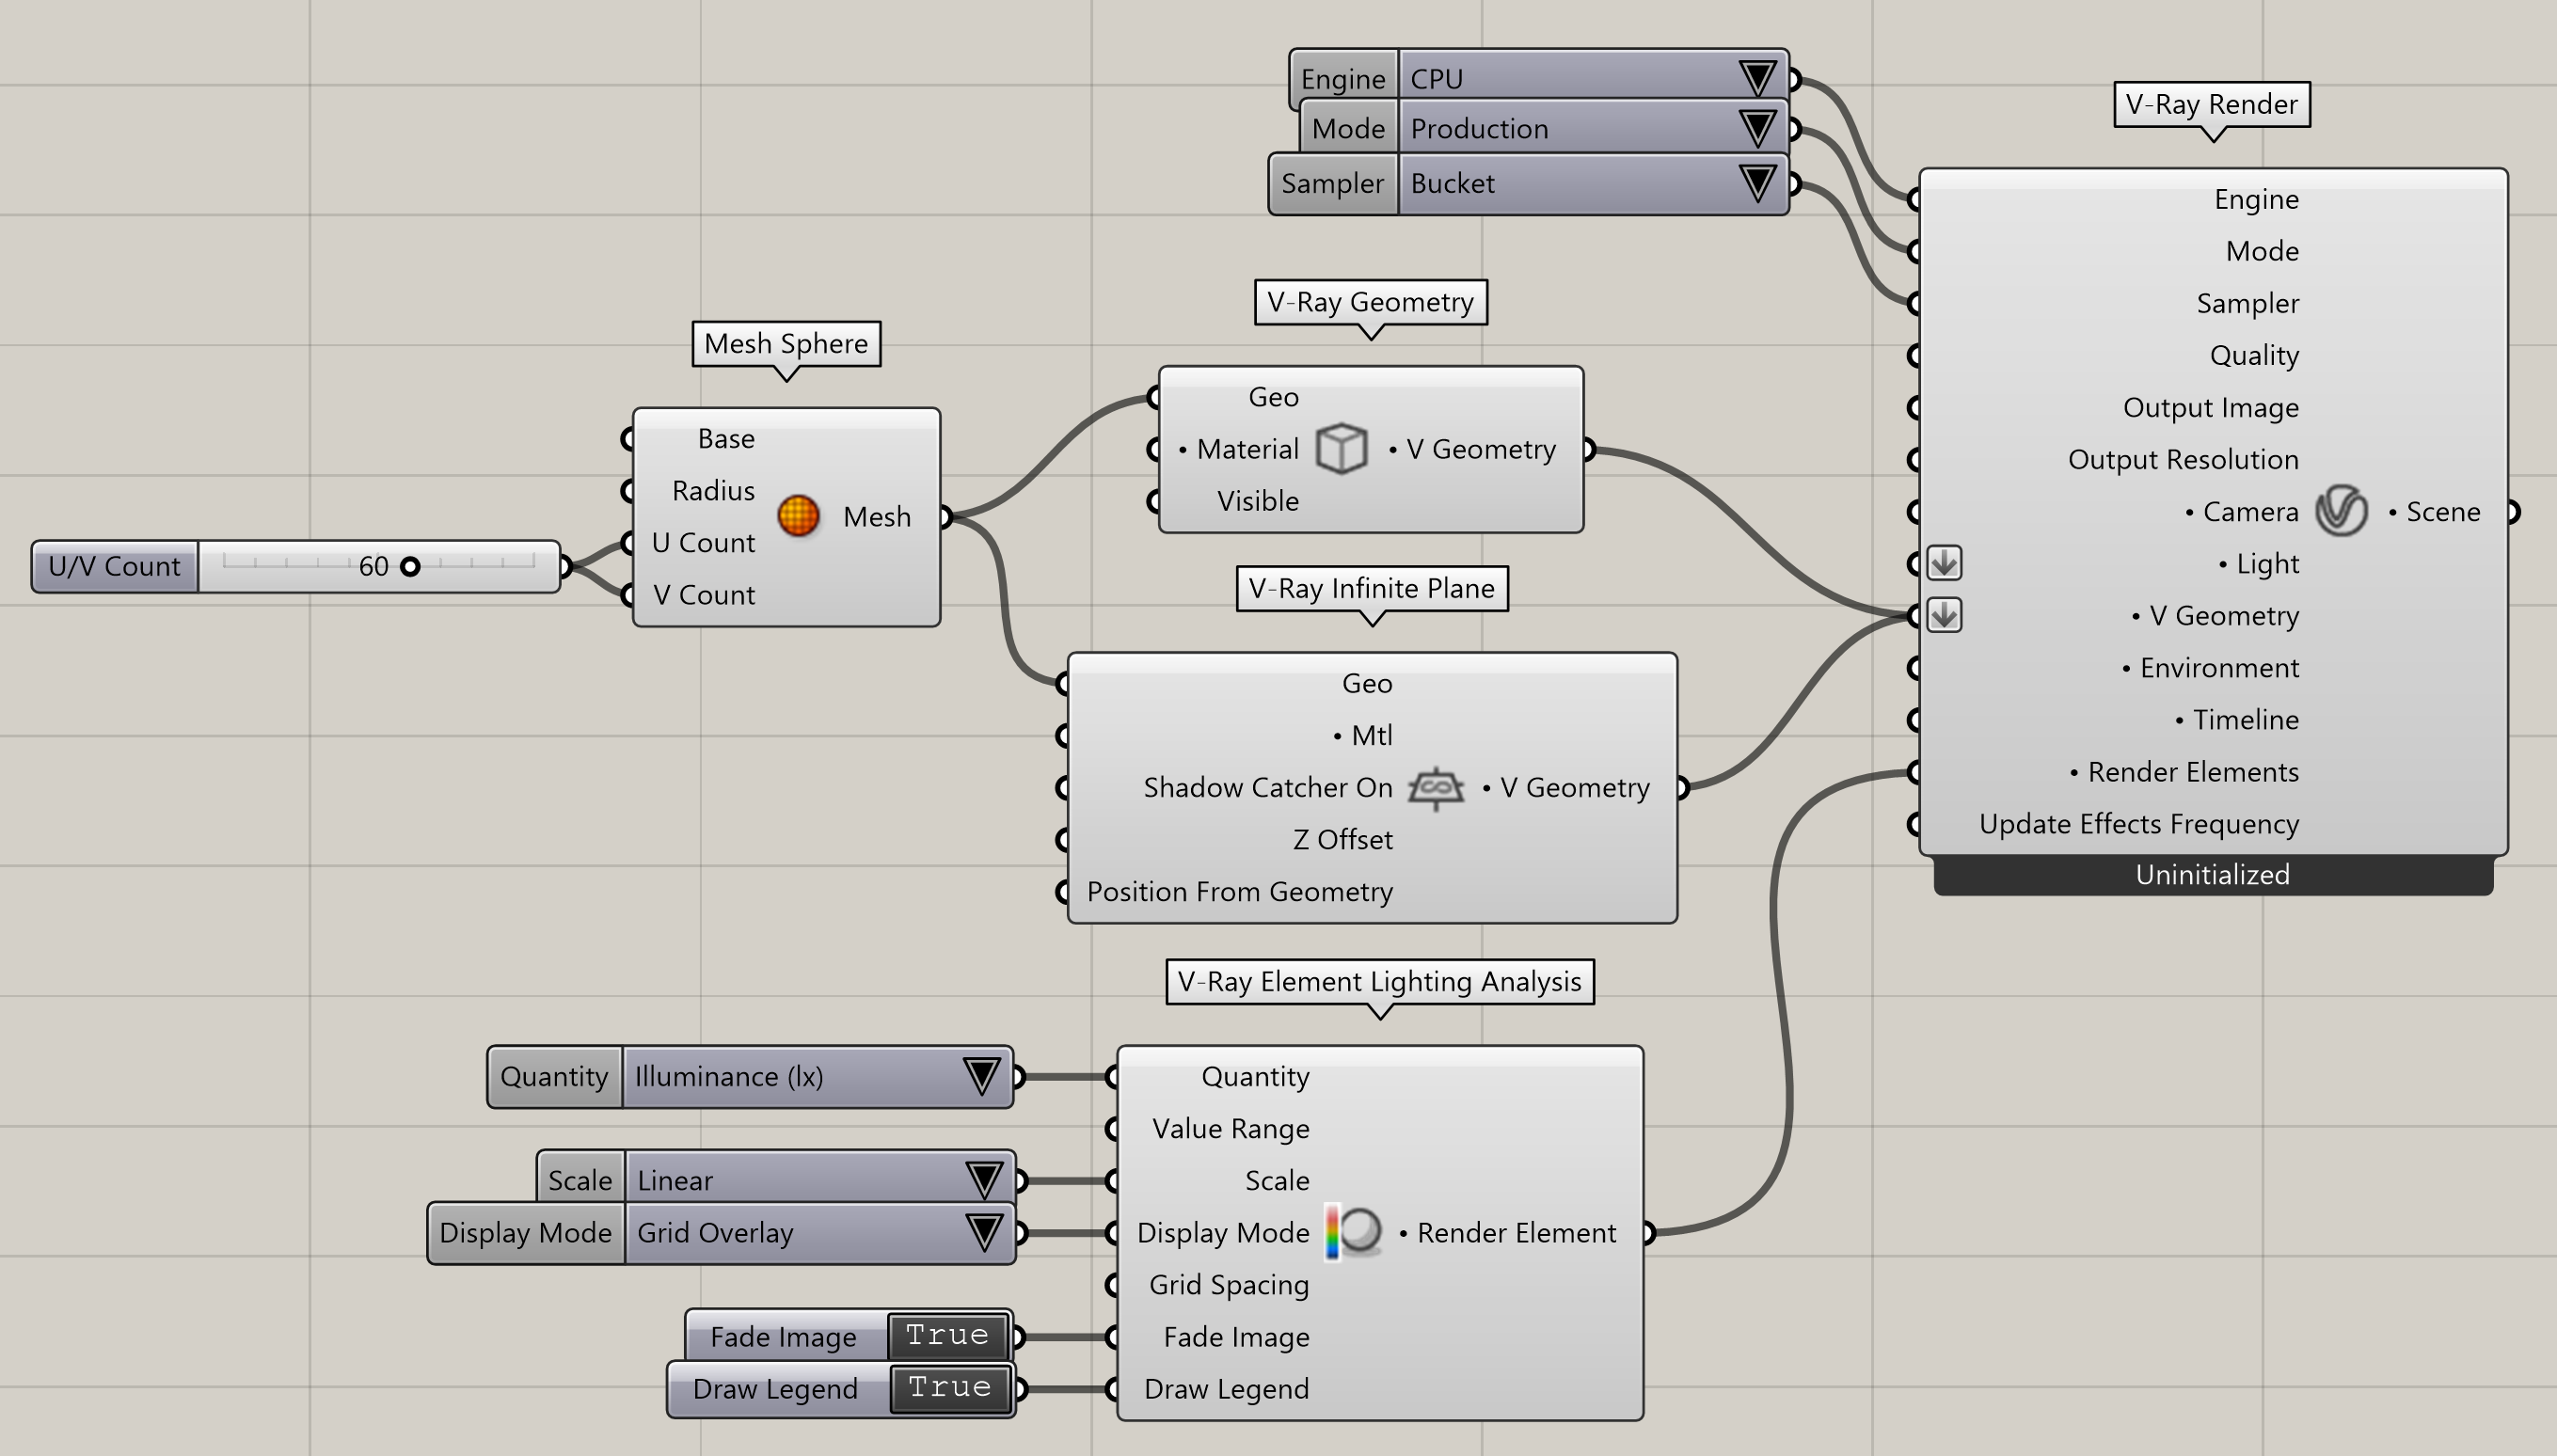Click the U Count input on Mesh Sphere
This screenshot has width=2557, height=1456.
tap(703, 542)
